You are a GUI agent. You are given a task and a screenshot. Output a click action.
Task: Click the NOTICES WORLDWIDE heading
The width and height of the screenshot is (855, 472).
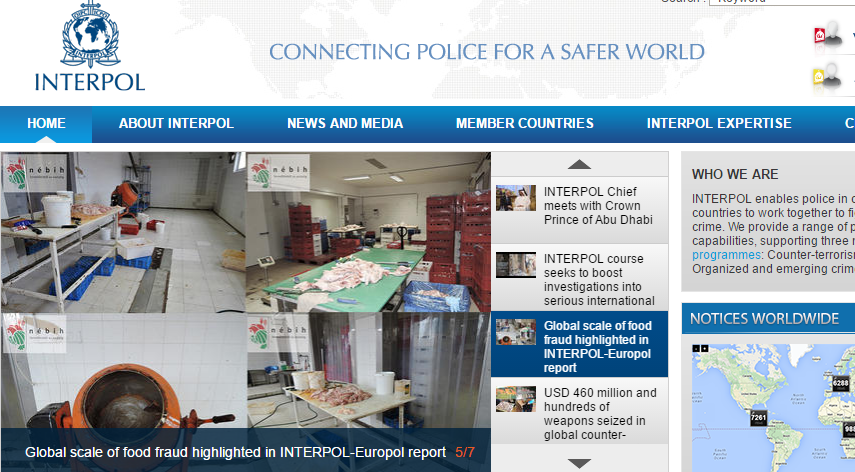coord(764,319)
